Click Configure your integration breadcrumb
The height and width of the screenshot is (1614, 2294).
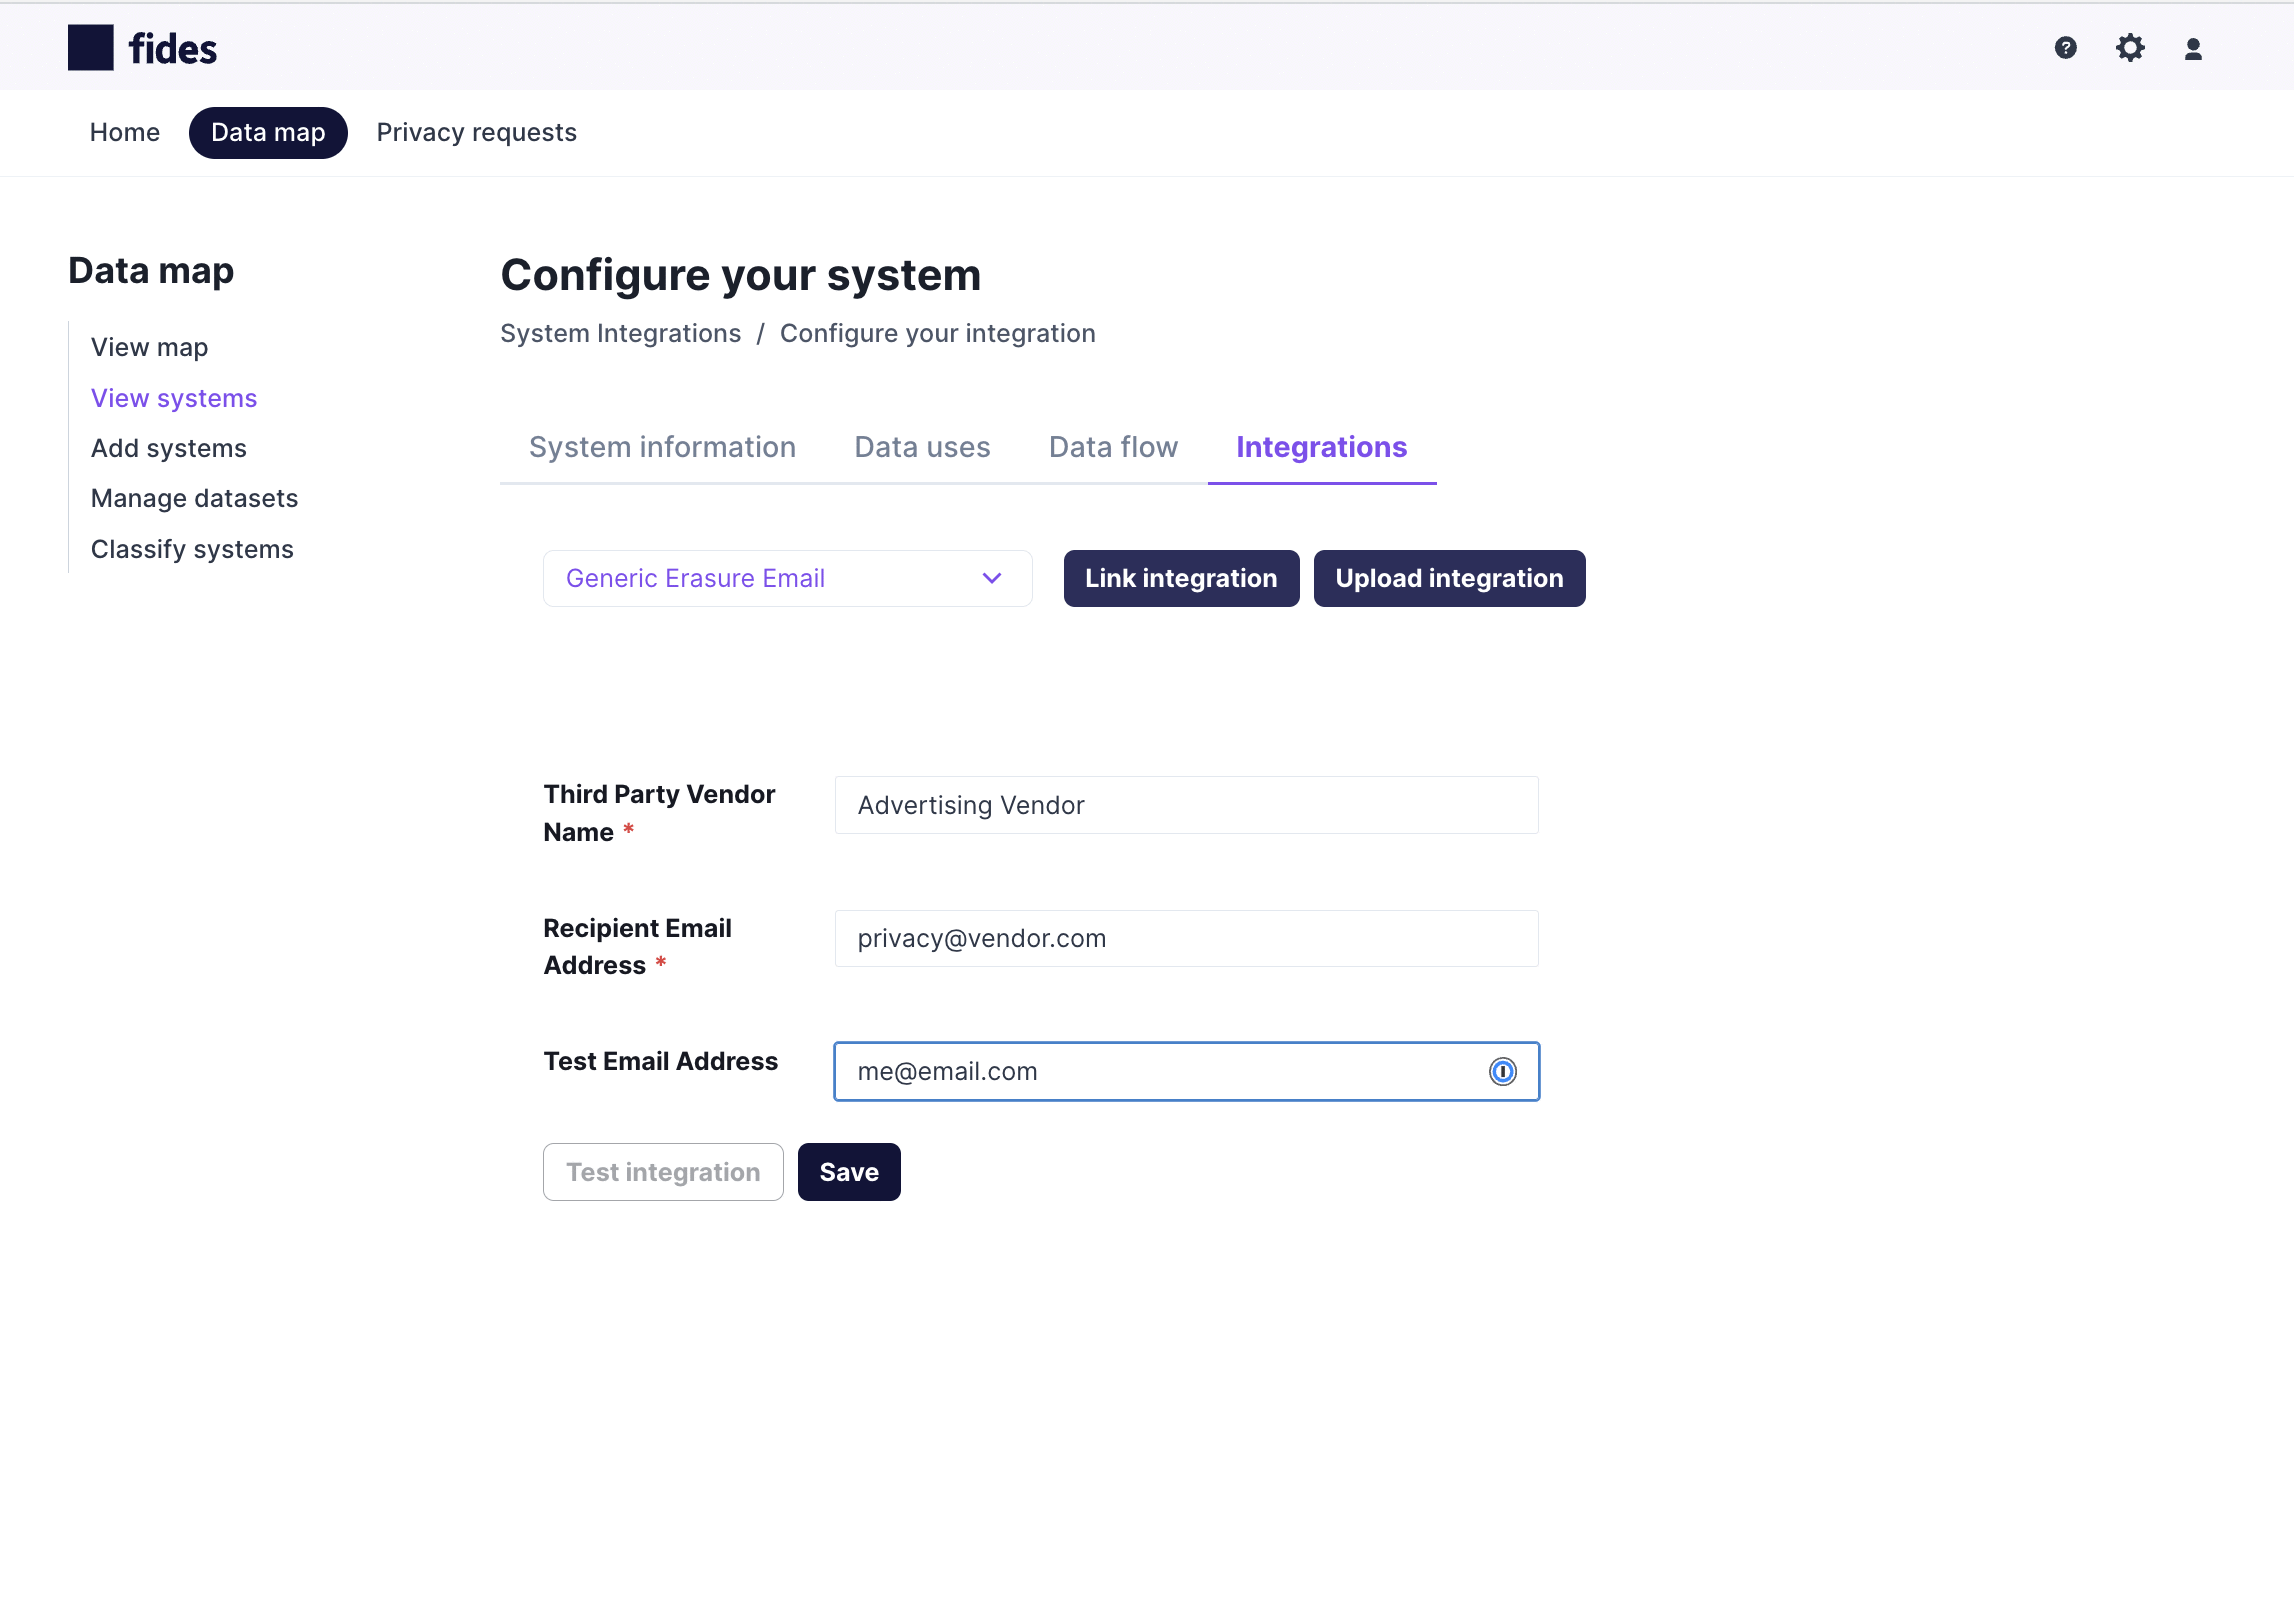click(938, 333)
